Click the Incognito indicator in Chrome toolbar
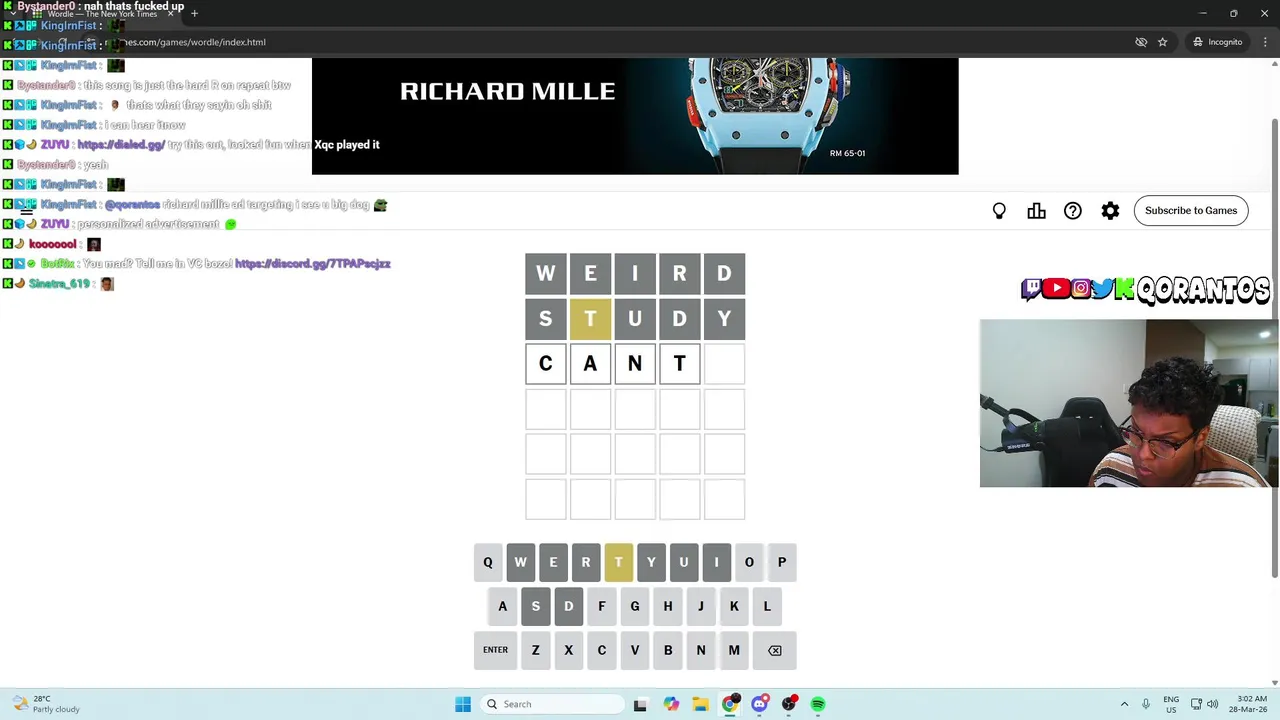 [x=1218, y=42]
